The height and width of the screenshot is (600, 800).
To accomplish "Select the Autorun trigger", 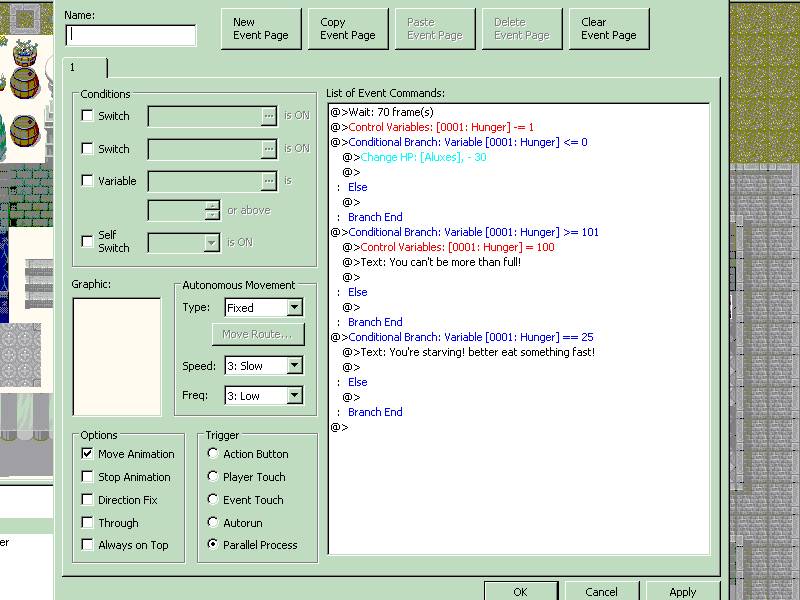I will (x=213, y=522).
